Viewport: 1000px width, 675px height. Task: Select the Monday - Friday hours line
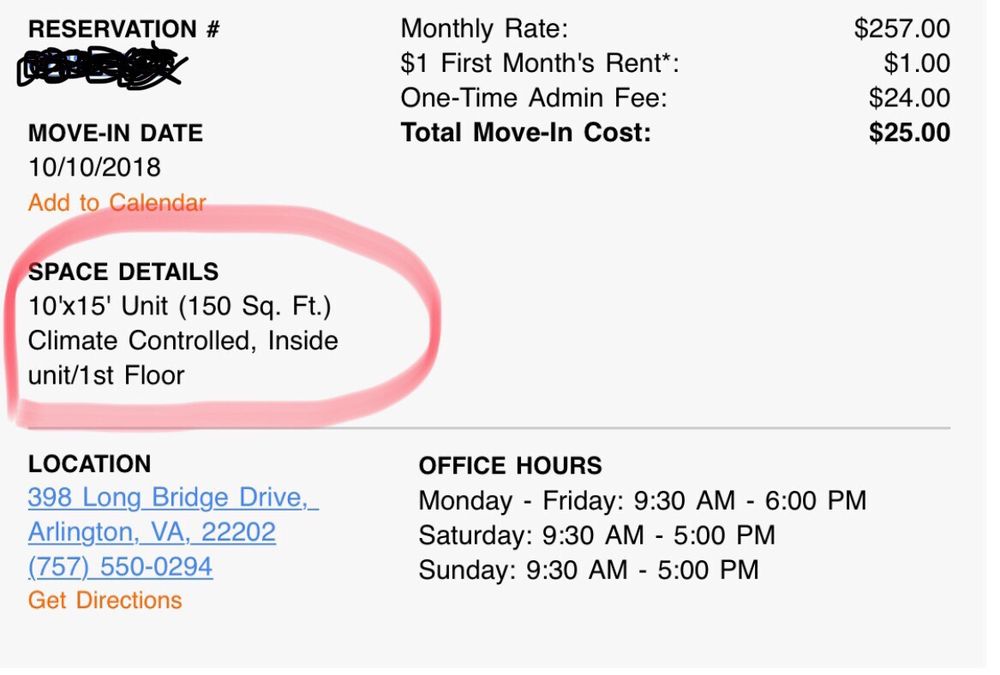coord(642,500)
